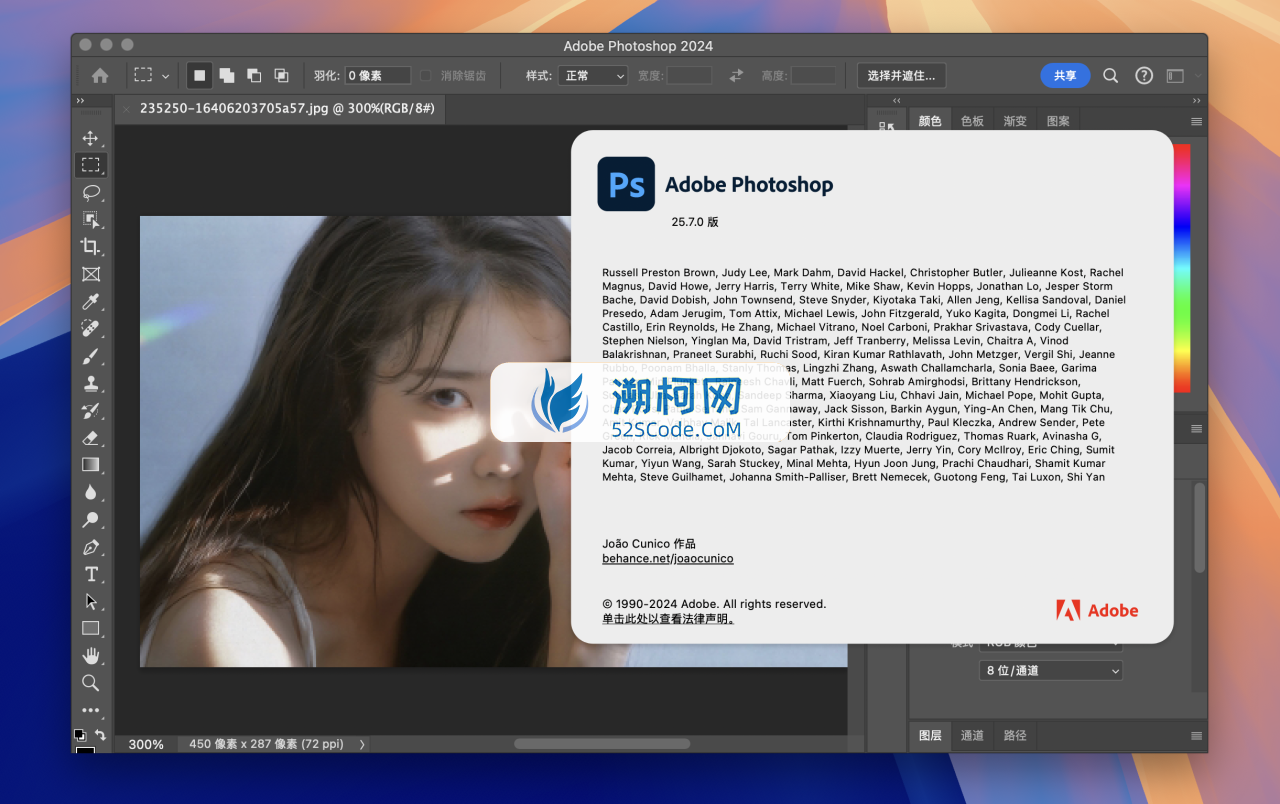The image size is (1280, 804).
Task: Collapse right panels using double-arrow
Action: coord(1197,101)
